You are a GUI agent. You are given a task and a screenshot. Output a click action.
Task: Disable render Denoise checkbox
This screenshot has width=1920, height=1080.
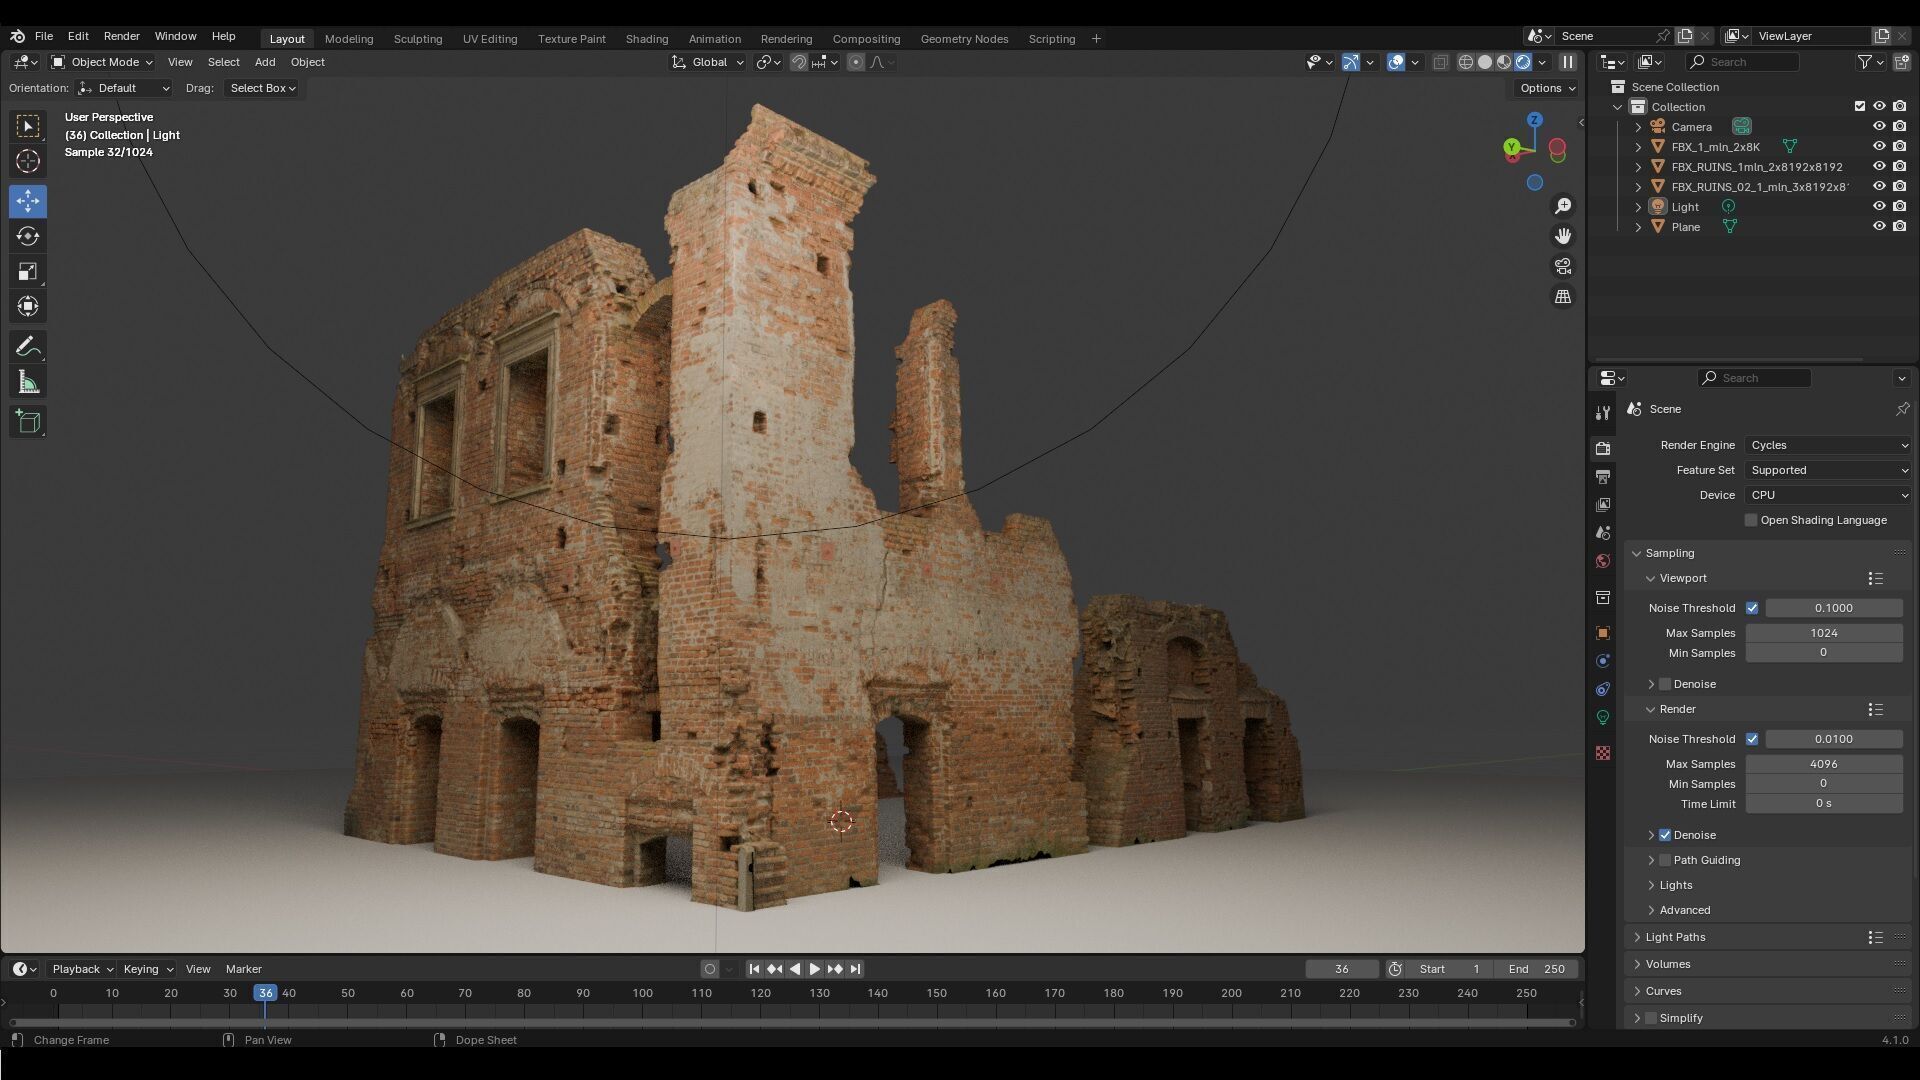[x=1665, y=835]
